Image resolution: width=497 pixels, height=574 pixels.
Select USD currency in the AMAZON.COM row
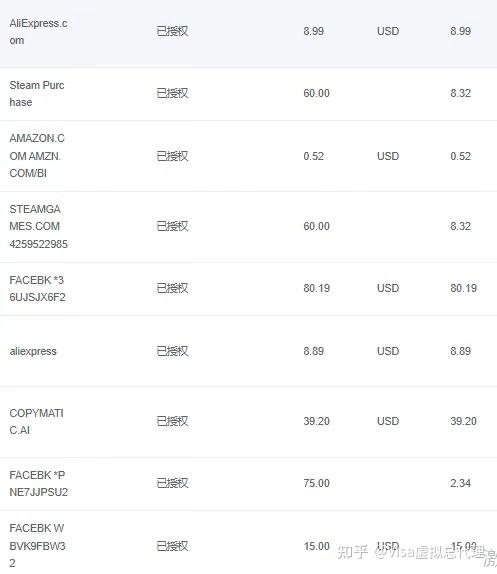click(x=388, y=156)
